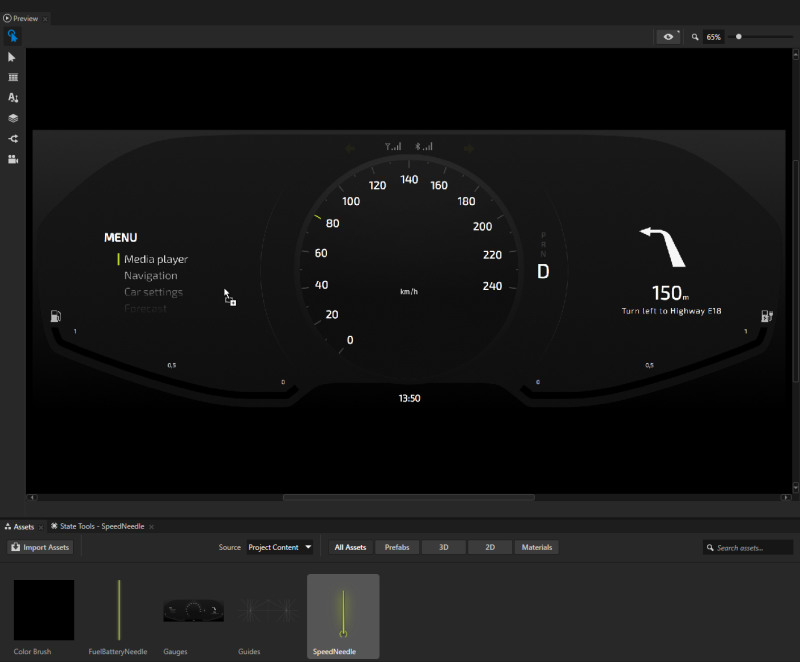Show the Prefabs assets filter

tap(397, 547)
